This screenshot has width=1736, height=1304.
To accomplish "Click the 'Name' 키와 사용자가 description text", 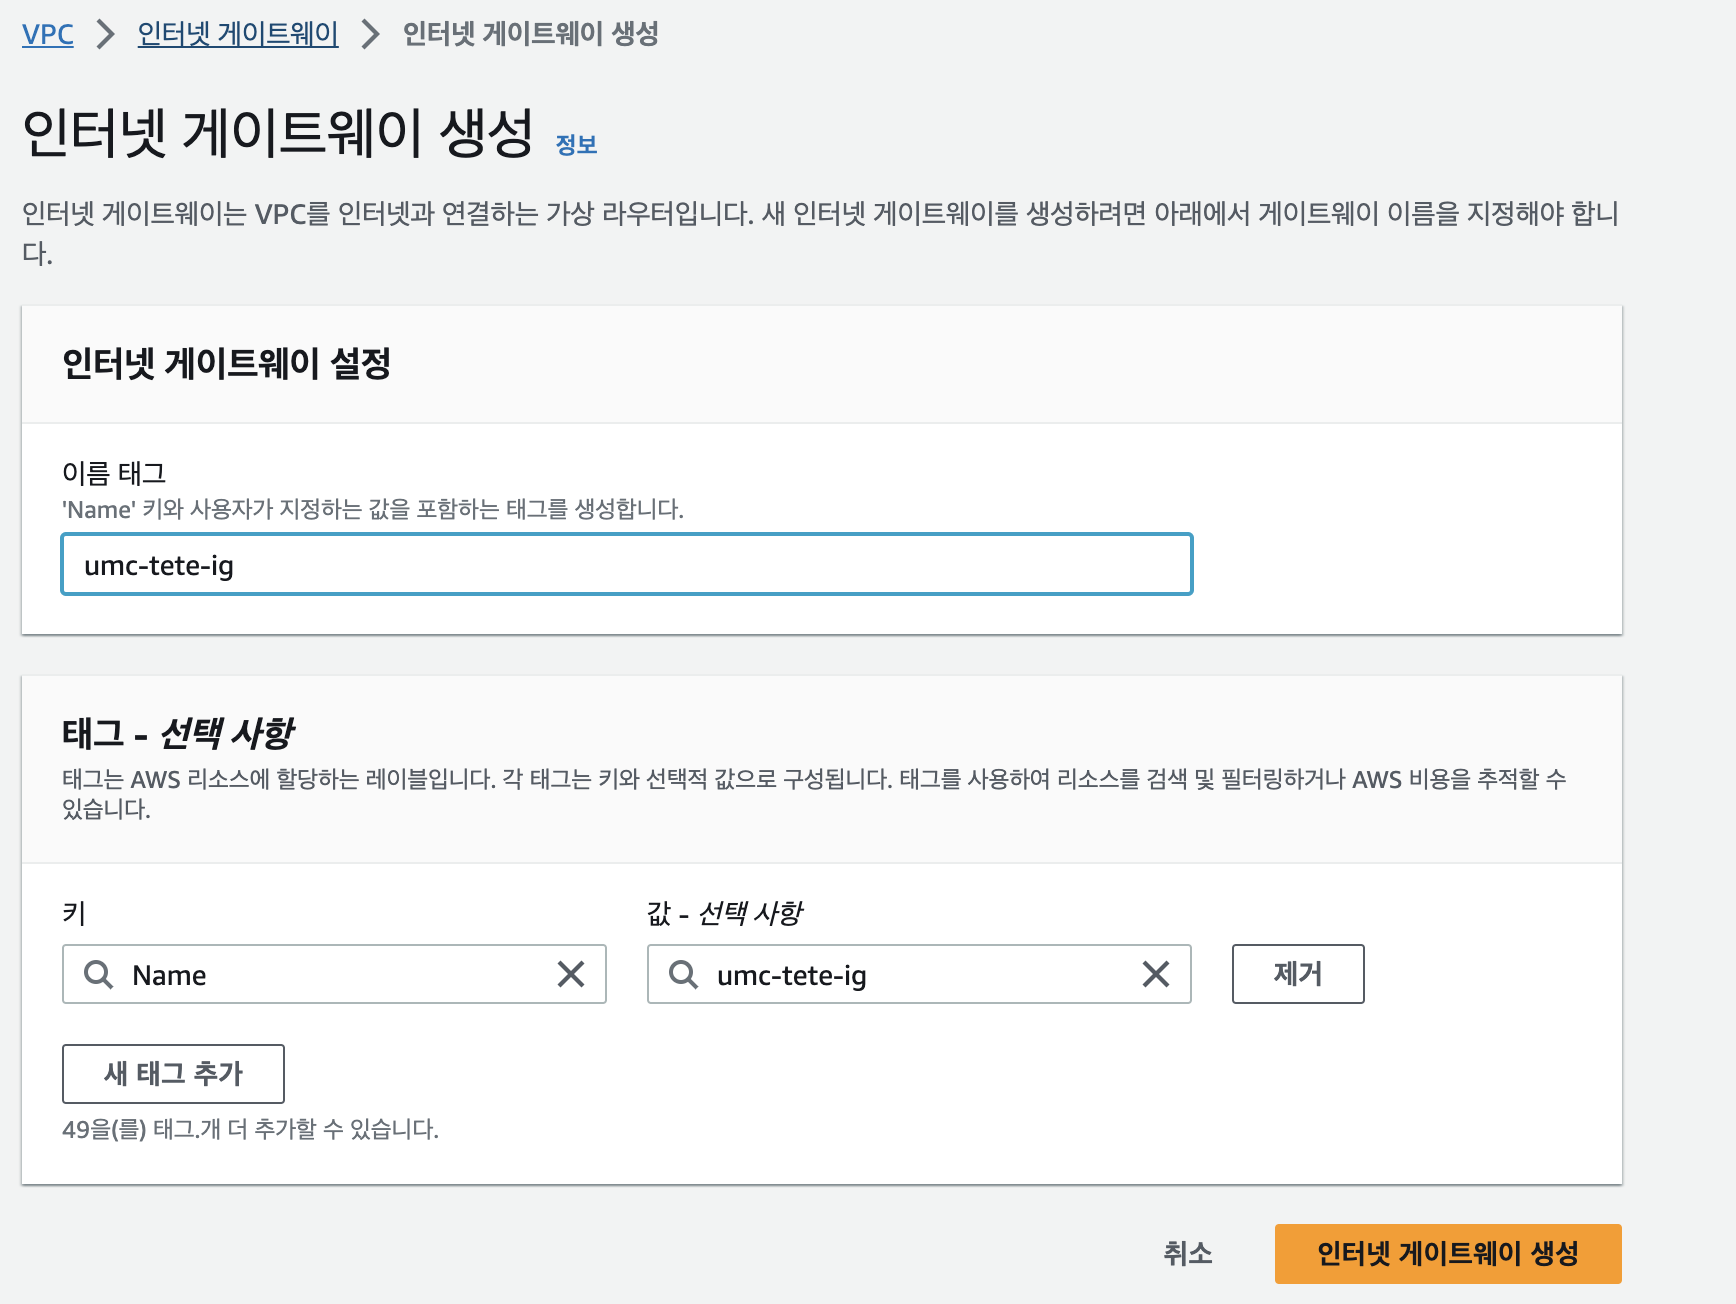I will [x=373, y=509].
